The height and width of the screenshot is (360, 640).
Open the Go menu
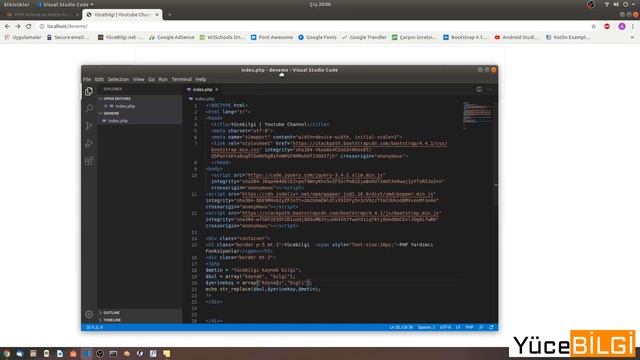click(x=151, y=79)
